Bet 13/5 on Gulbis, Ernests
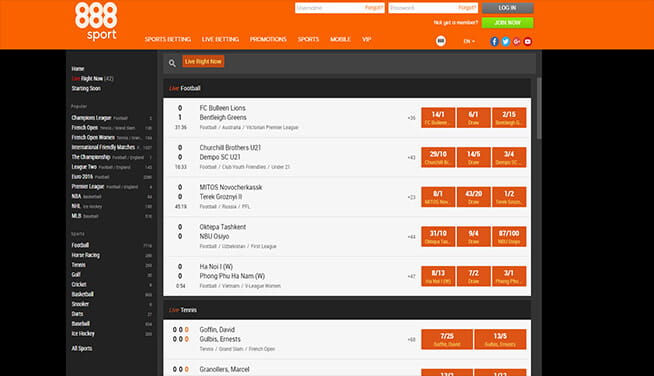 (500, 339)
